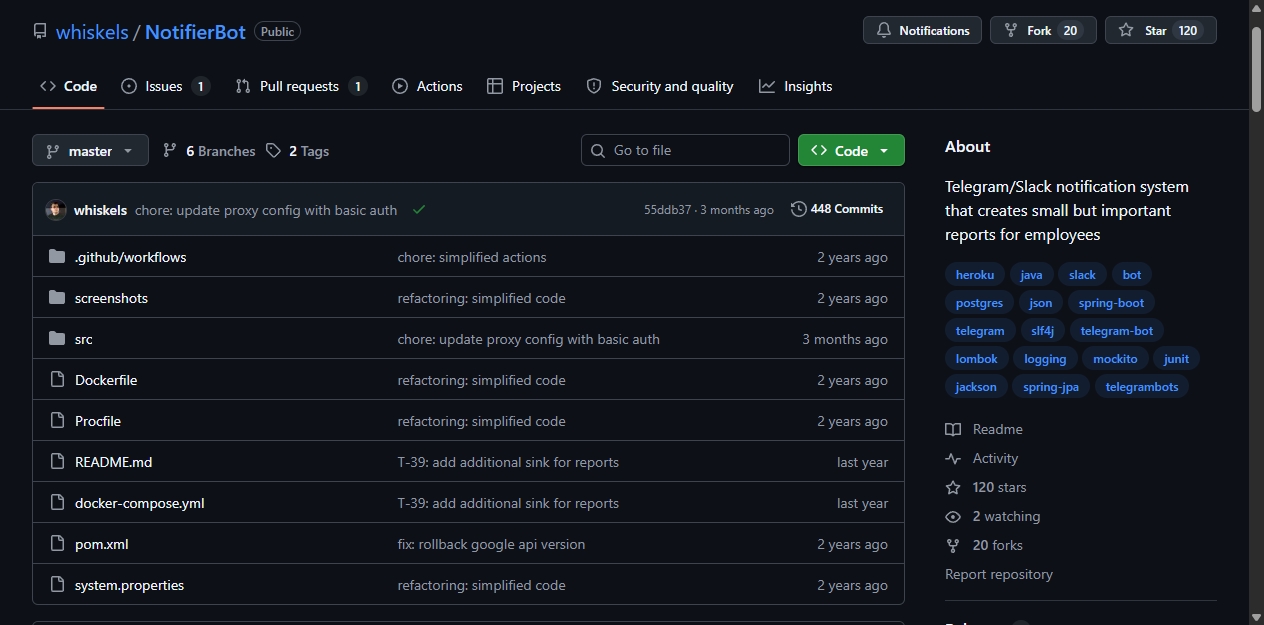The width and height of the screenshot is (1264, 625).
Task: Click the branch icon next to 6 Branches
Action: tap(170, 151)
